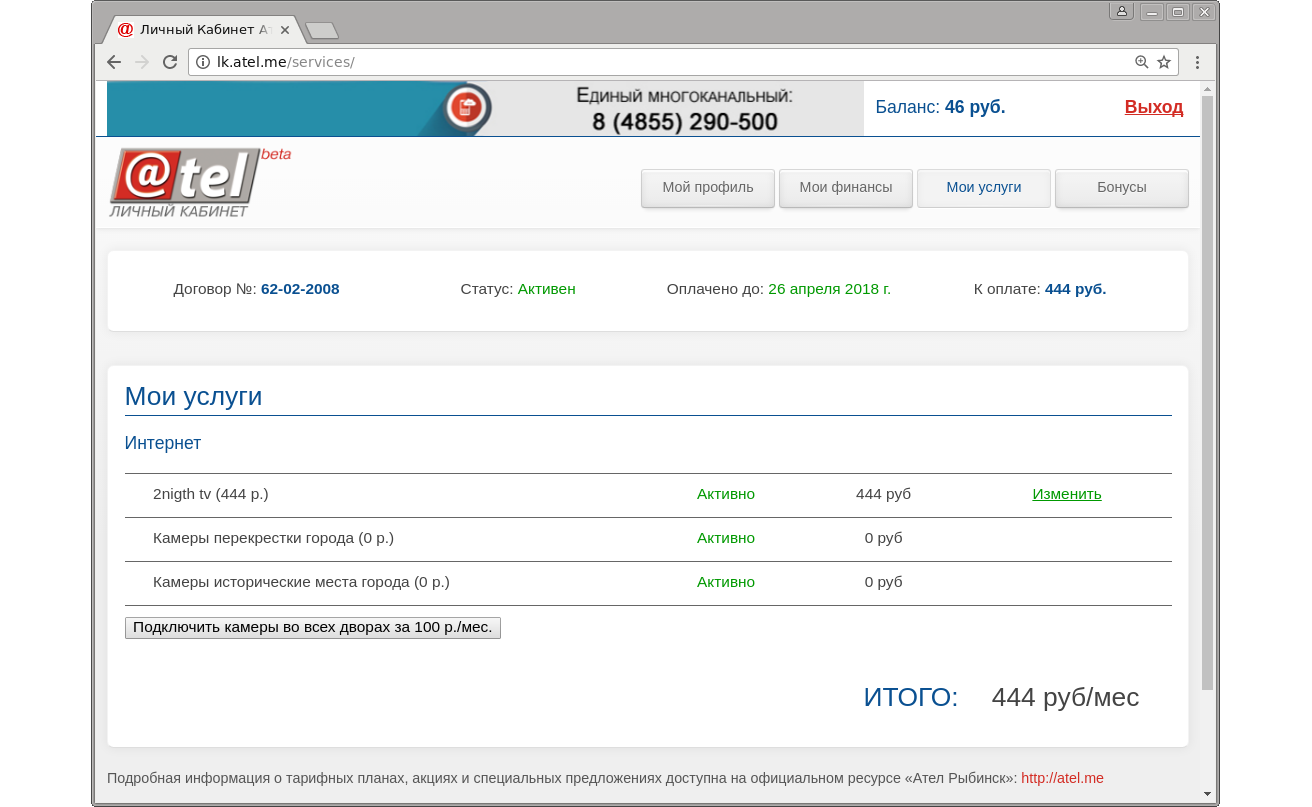This screenshot has width=1312, height=807.
Task: Click the Выход logout link
Action: tap(1153, 108)
